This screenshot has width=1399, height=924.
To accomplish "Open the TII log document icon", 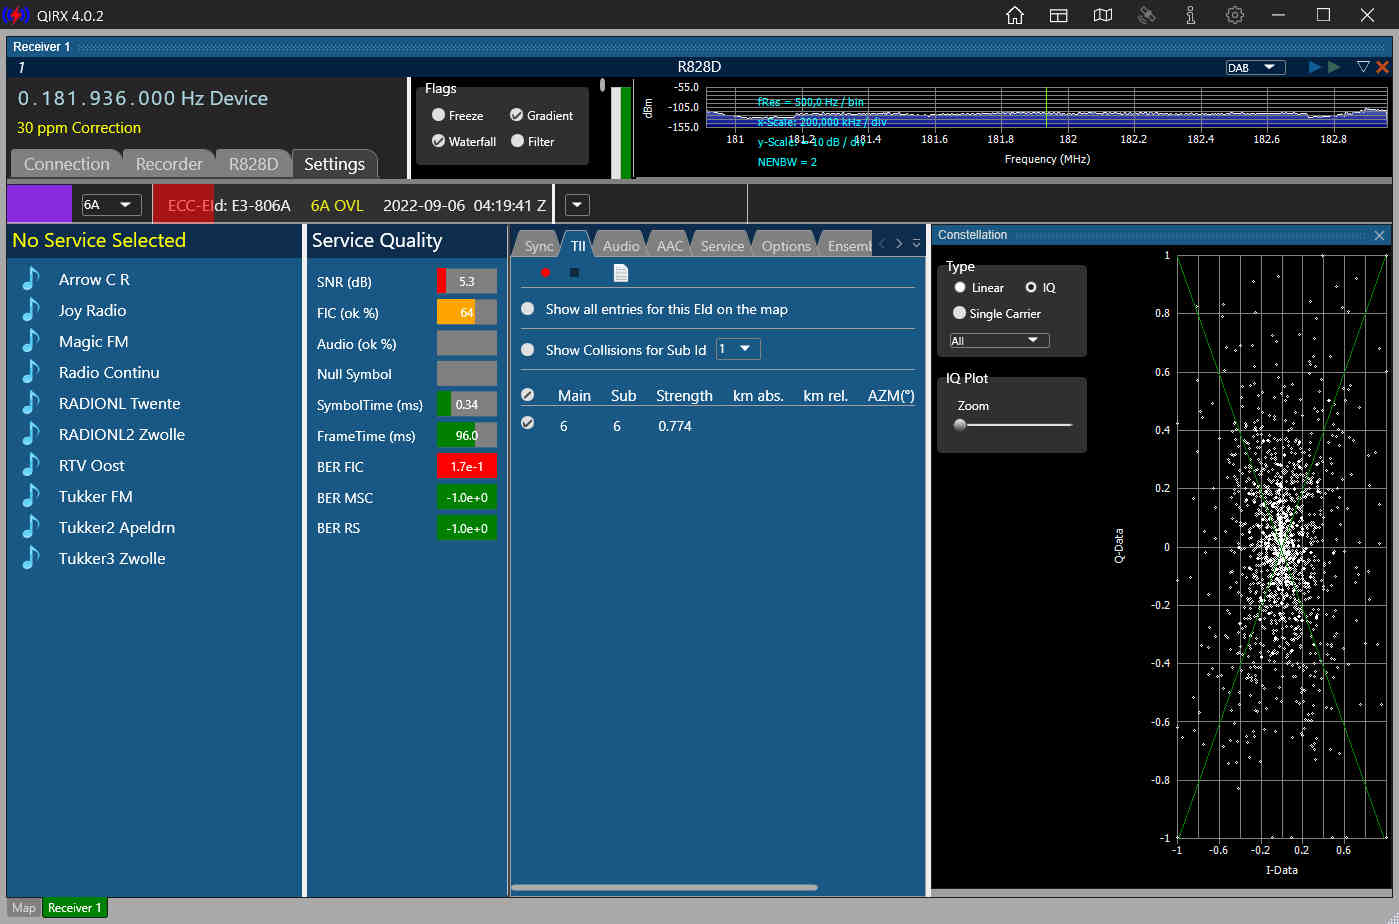I will point(620,272).
